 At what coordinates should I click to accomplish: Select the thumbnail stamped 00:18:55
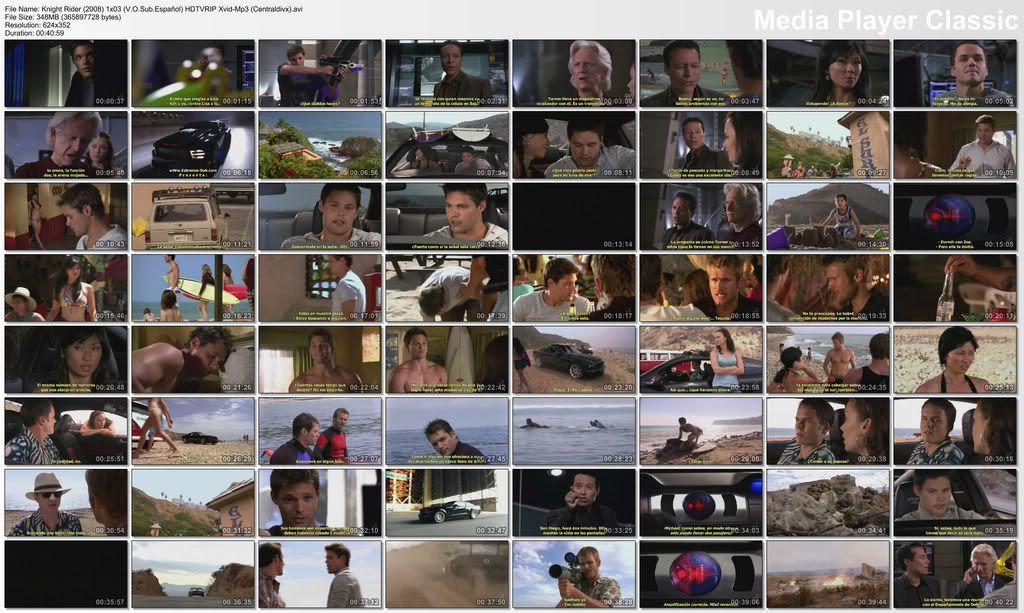701,288
